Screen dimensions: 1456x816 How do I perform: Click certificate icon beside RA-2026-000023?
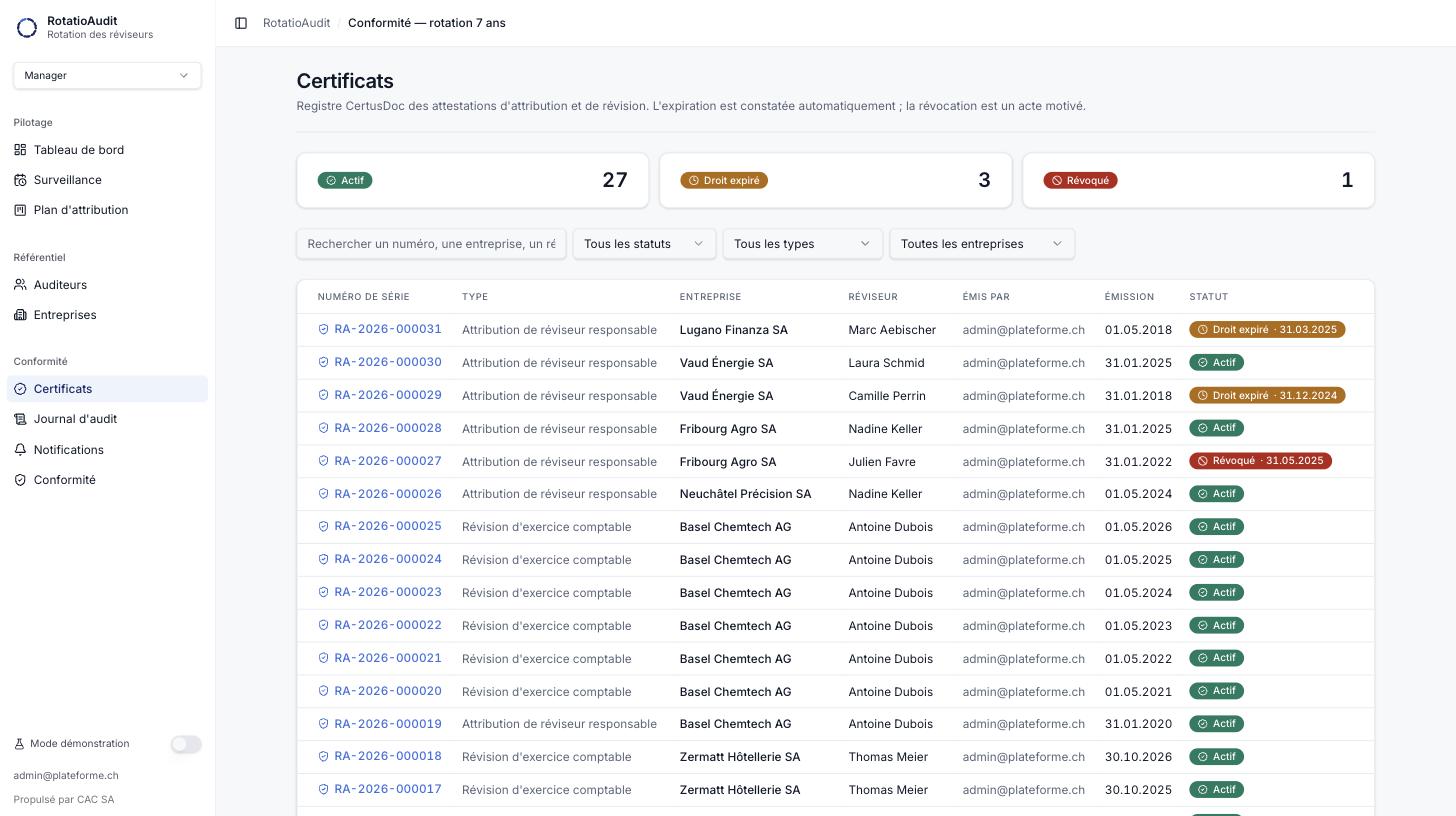tap(324, 592)
